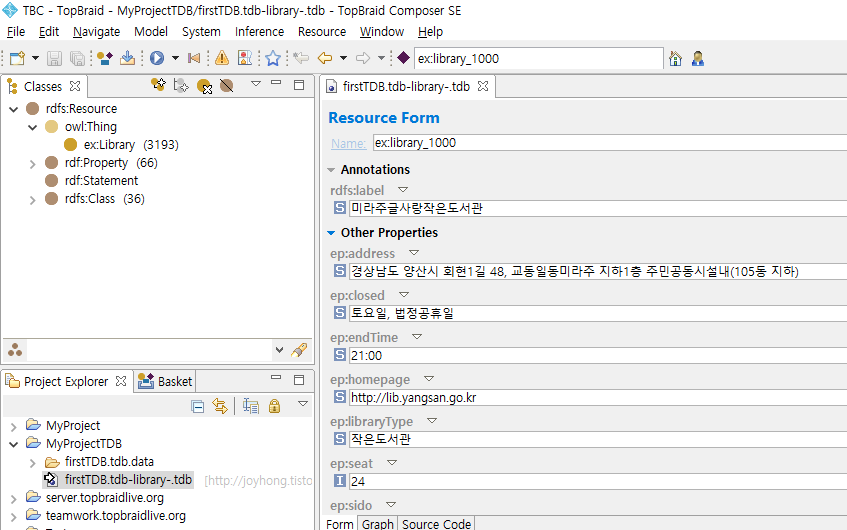This screenshot has width=847, height=530.
Task: Go back with yellow left arrow
Action: (x=325, y=58)
